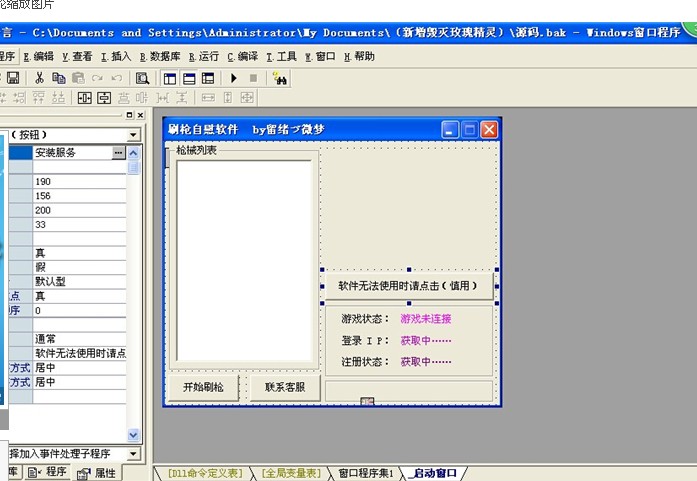The height and width of the screenshot is (481, 697).
Task: Click the property value 33
Action: [x=80, y=224]
